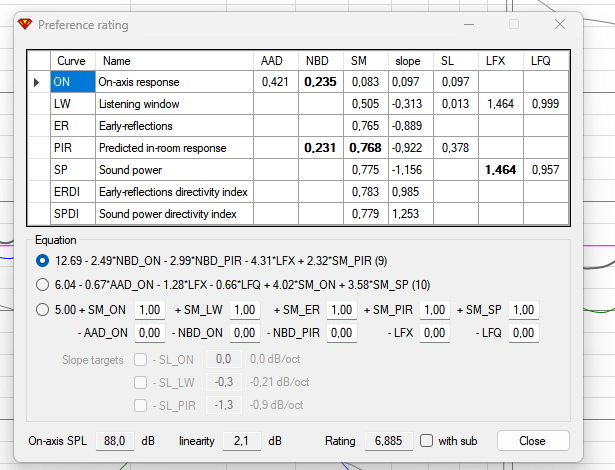Click 'Early-reflections directivity index' cell
The image size is (615, 470).
point(175,192)
